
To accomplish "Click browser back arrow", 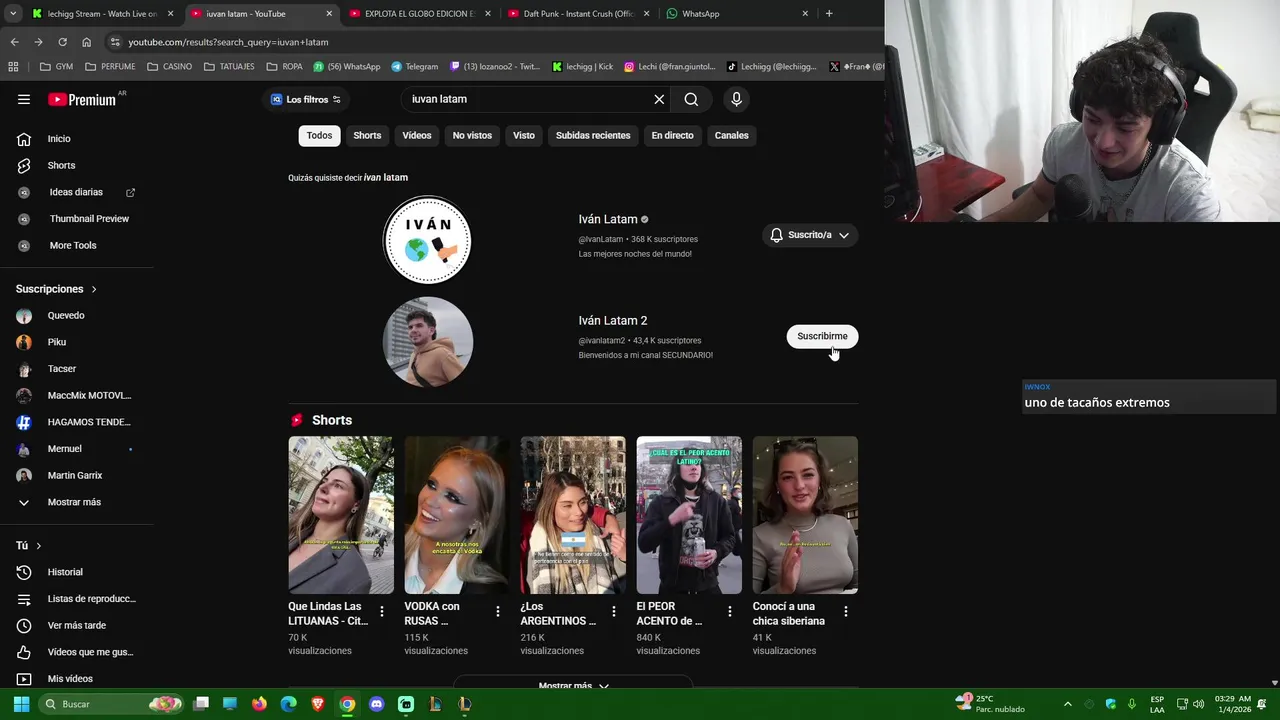I will [14, 42].
